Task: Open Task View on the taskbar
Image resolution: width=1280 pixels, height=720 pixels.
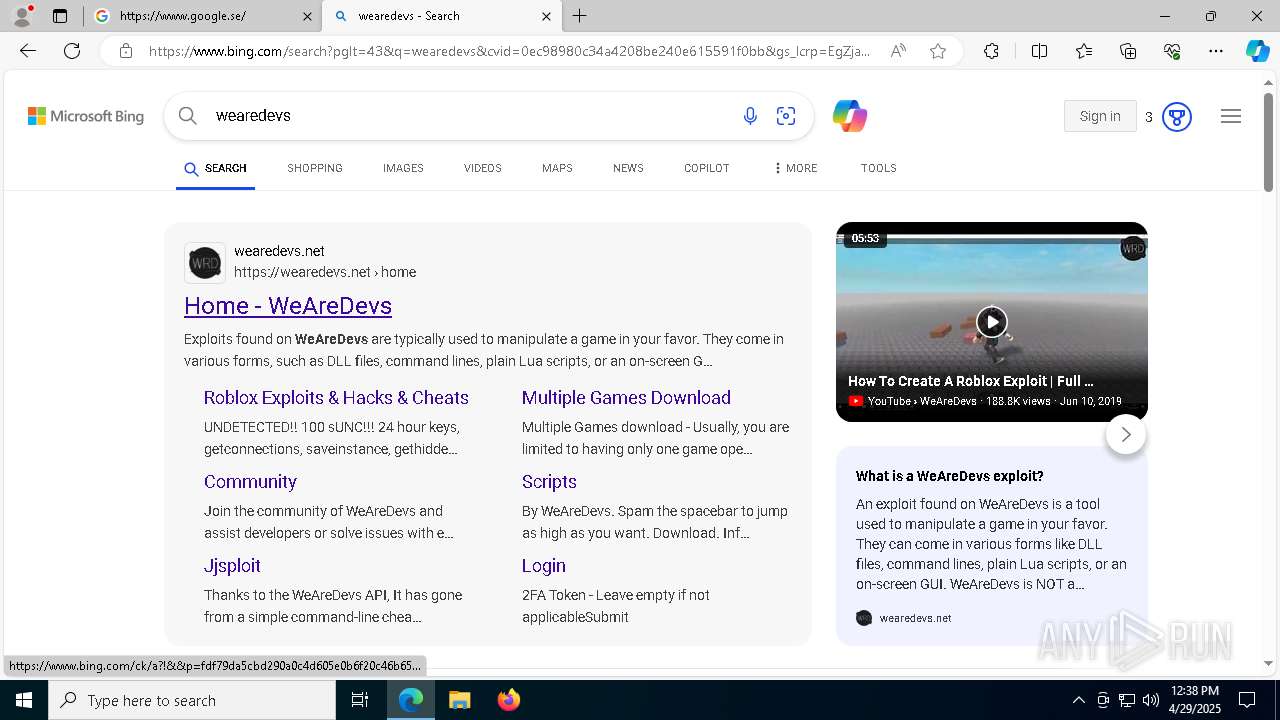Action: click(x=360, y=700)
